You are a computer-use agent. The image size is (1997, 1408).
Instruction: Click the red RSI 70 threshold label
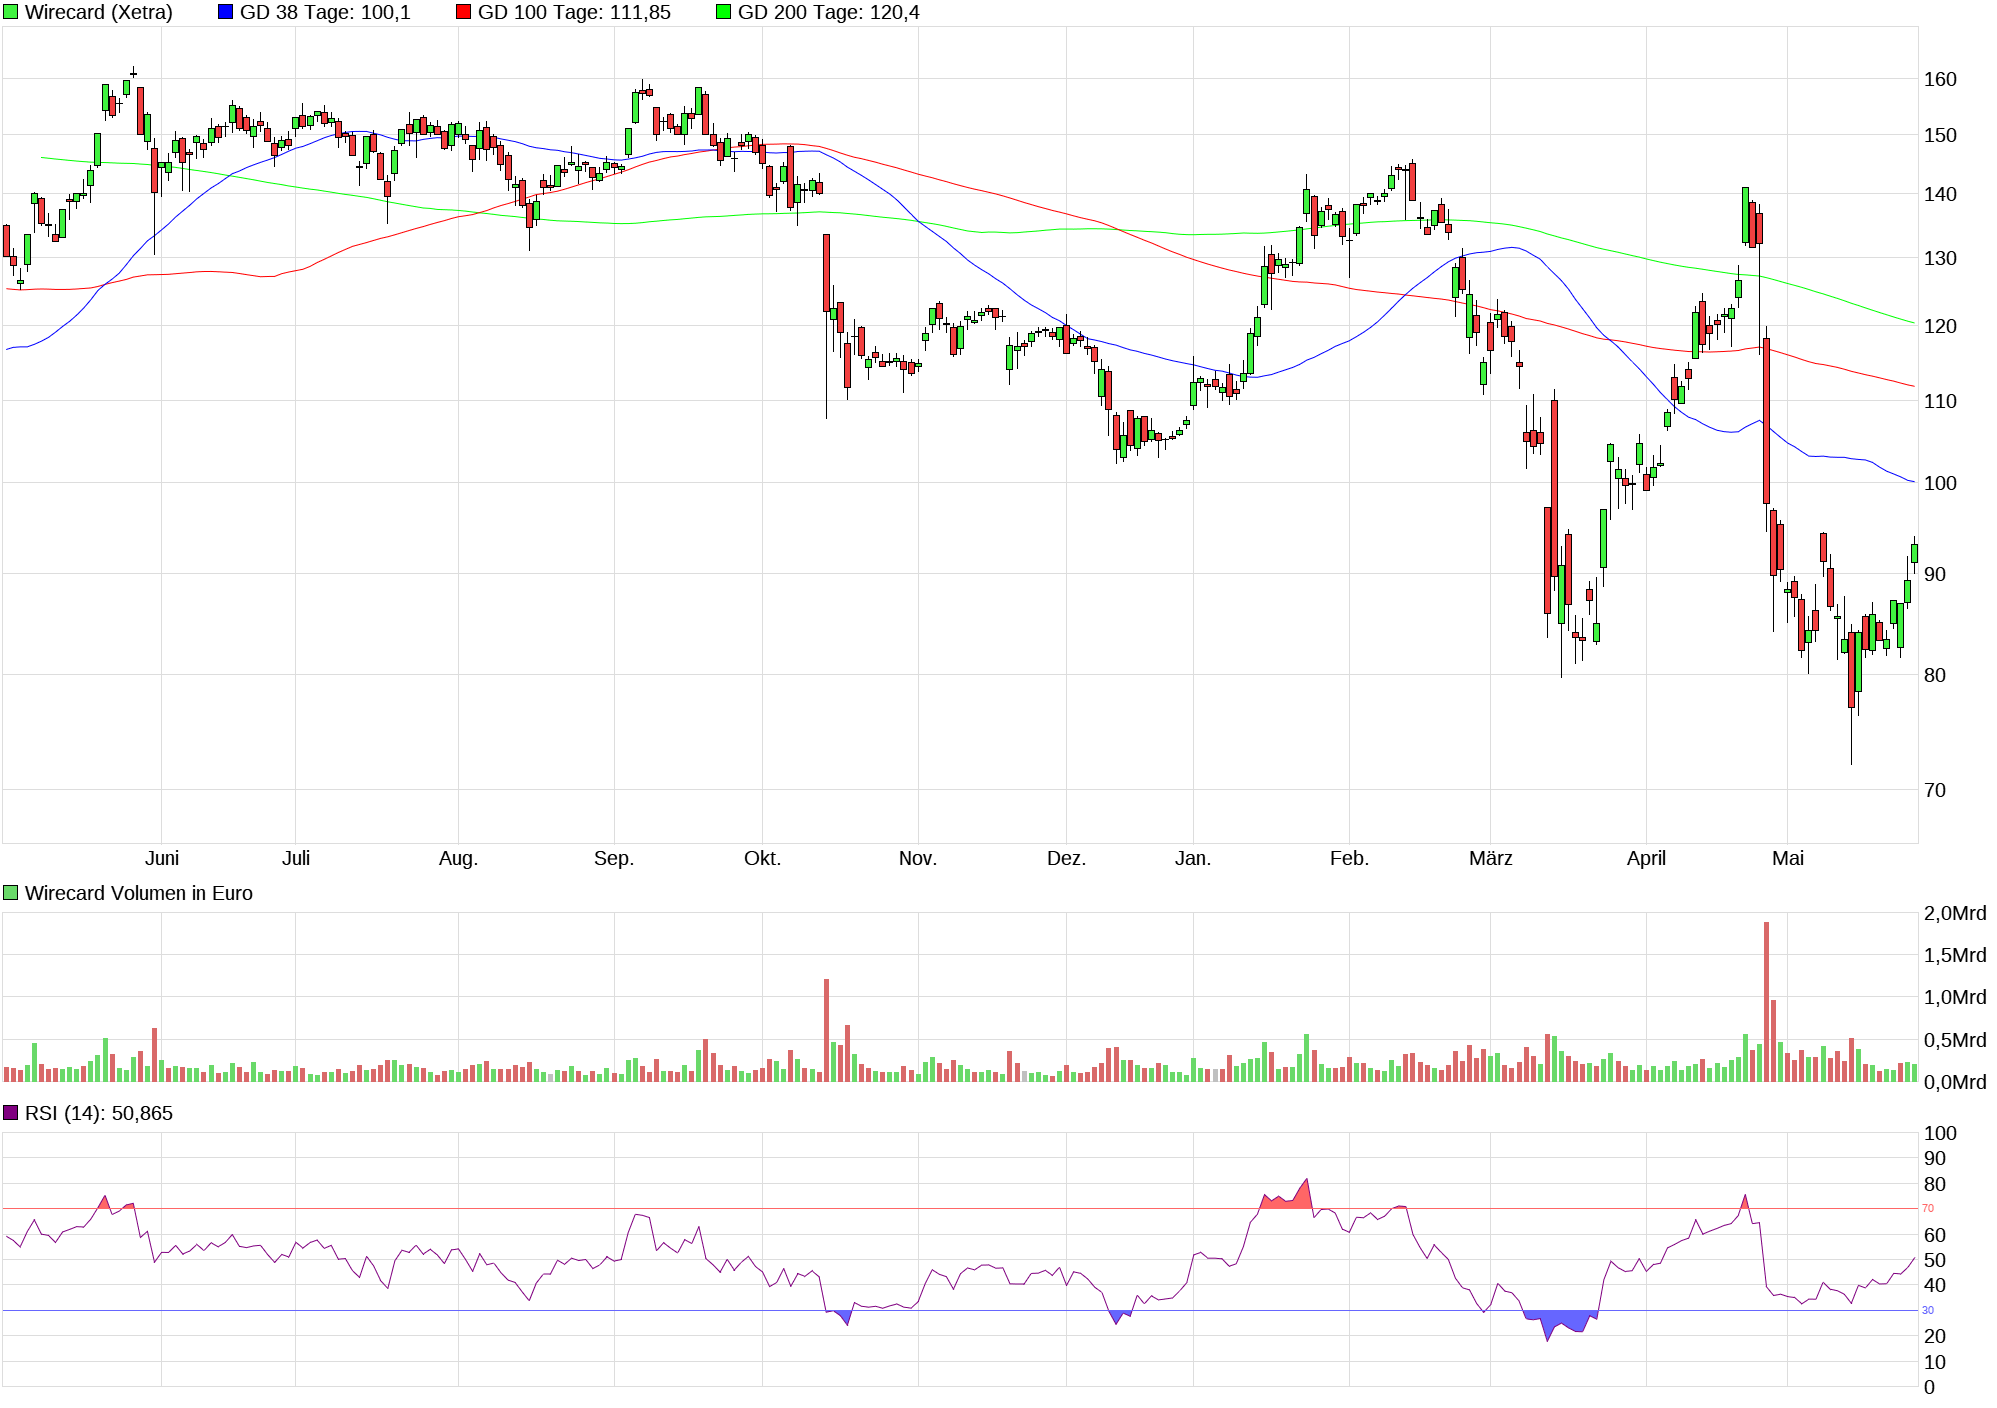[x=1927, y=1208]
